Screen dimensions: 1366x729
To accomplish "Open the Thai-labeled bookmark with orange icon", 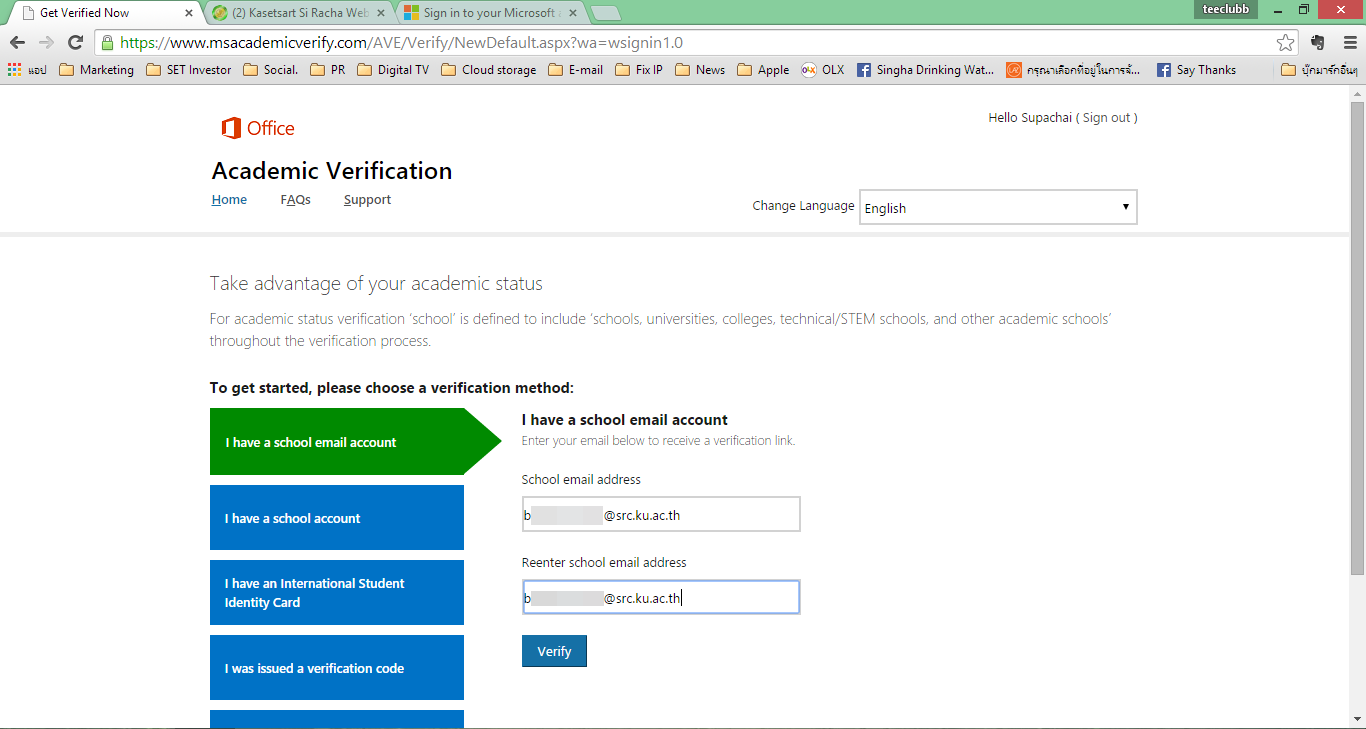I will click(1073, 70).
